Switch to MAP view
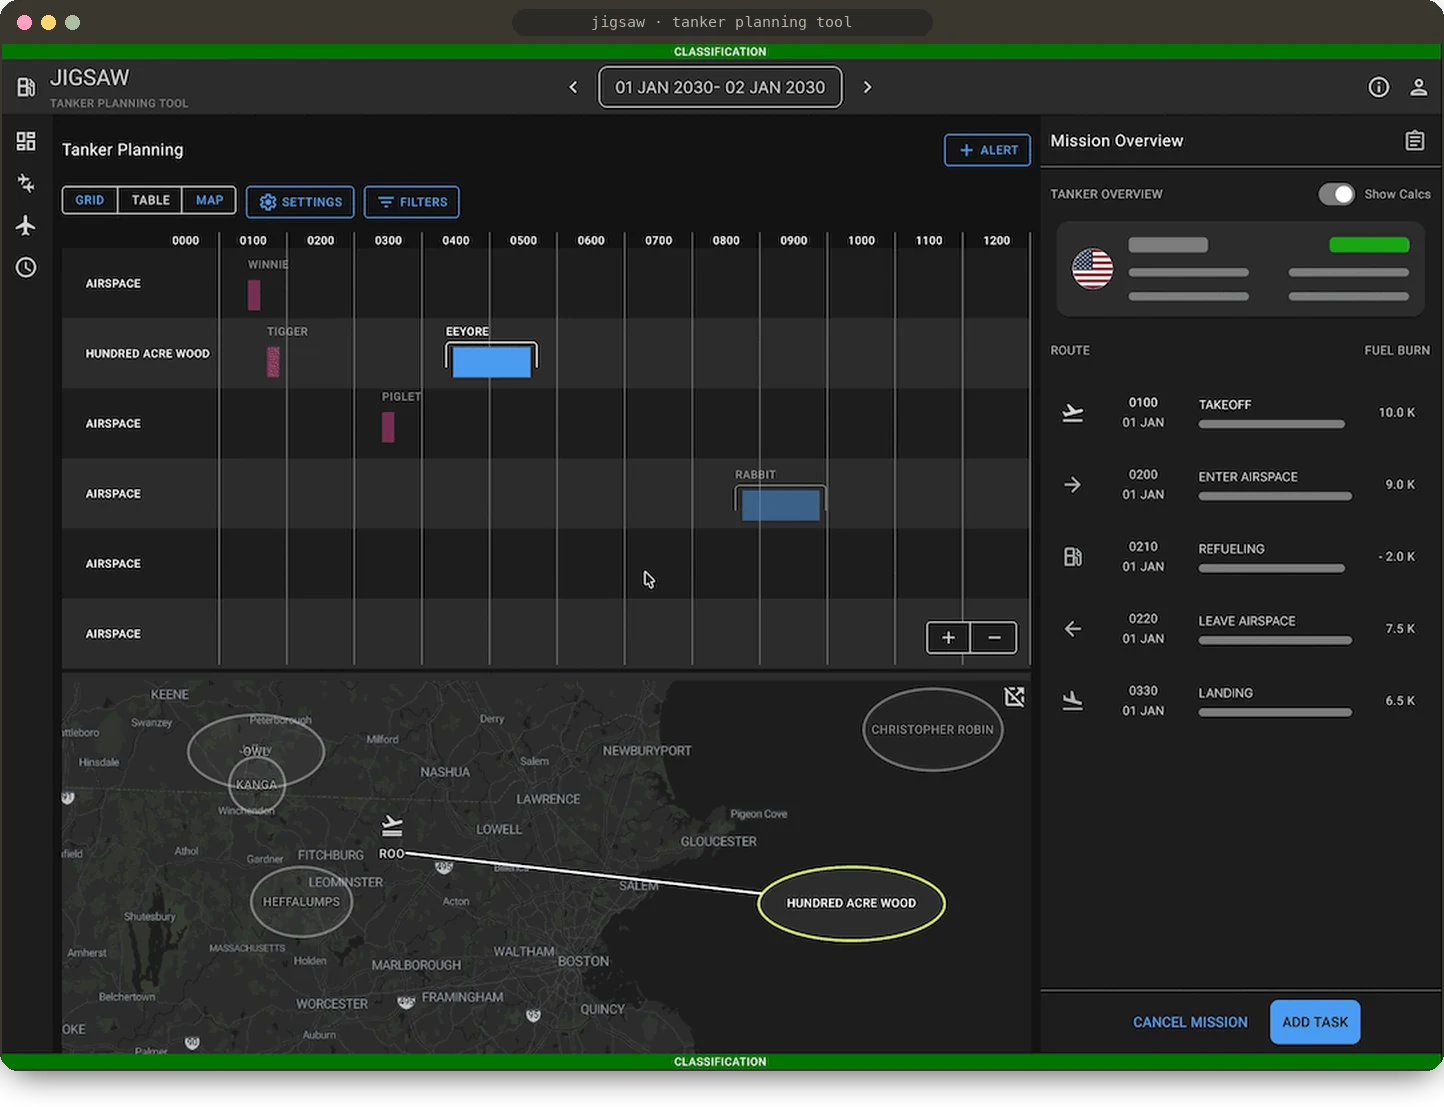Image resolution: width=1444 pixels, height=1107 pixels. pyautogui.click(x=209, y=200)
